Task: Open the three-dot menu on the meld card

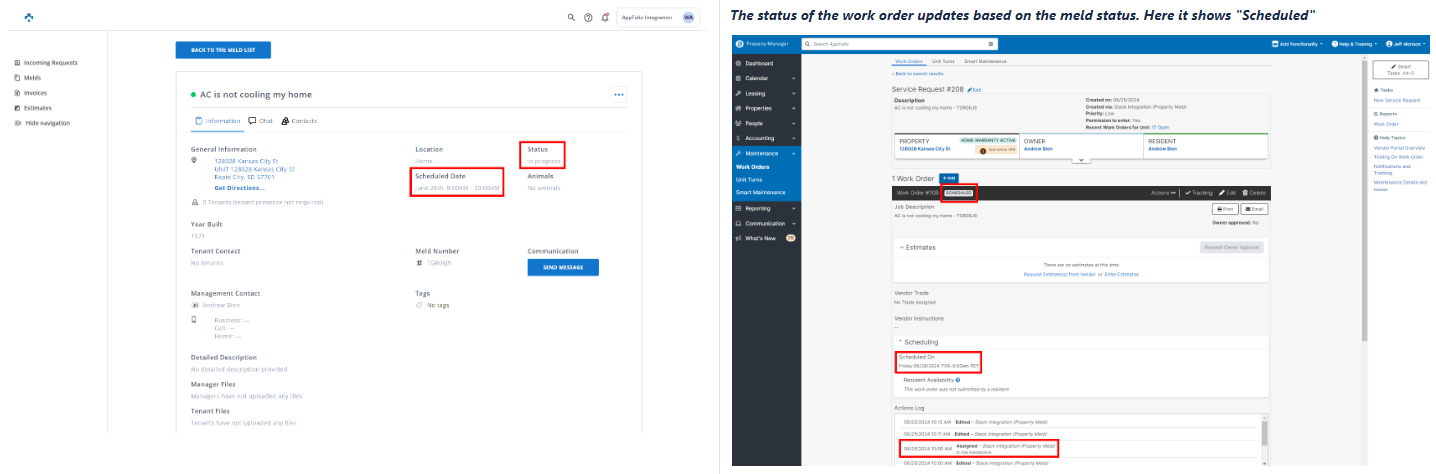Action: pos(619,95)
